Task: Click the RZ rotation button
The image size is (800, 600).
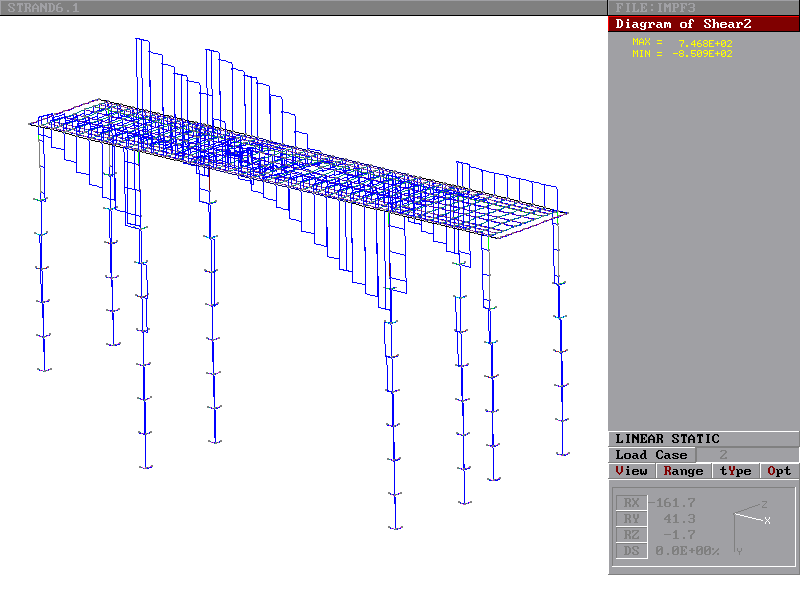Action: click(x=631, y=535)
